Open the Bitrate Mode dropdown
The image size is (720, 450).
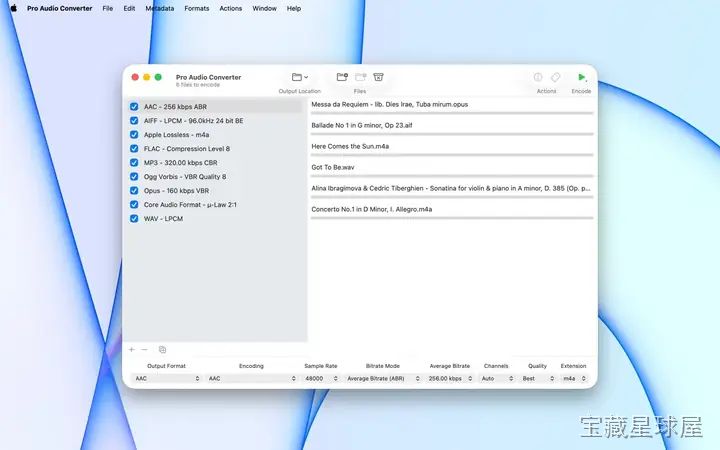coord(382,378)
